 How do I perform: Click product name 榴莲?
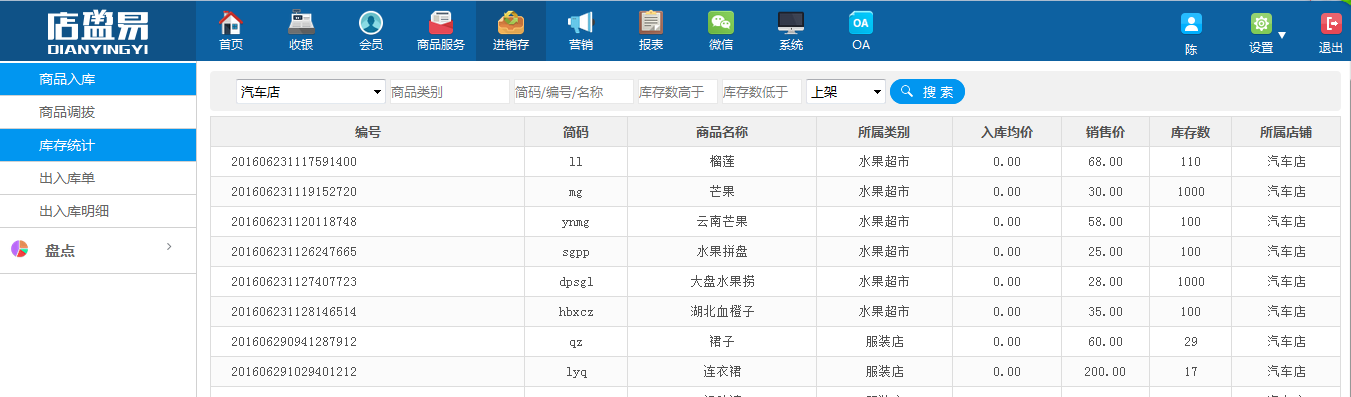(722, 162)
